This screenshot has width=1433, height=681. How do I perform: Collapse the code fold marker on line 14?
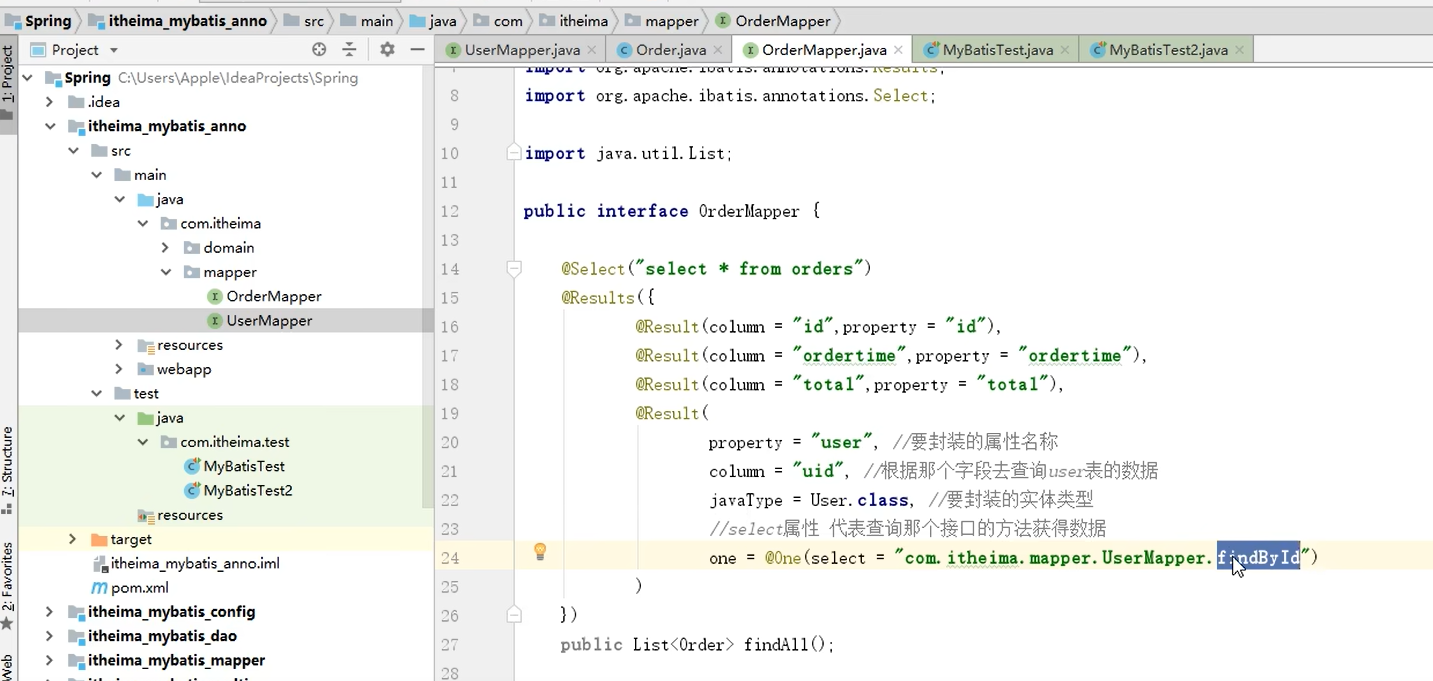click(x=513, y=268)
